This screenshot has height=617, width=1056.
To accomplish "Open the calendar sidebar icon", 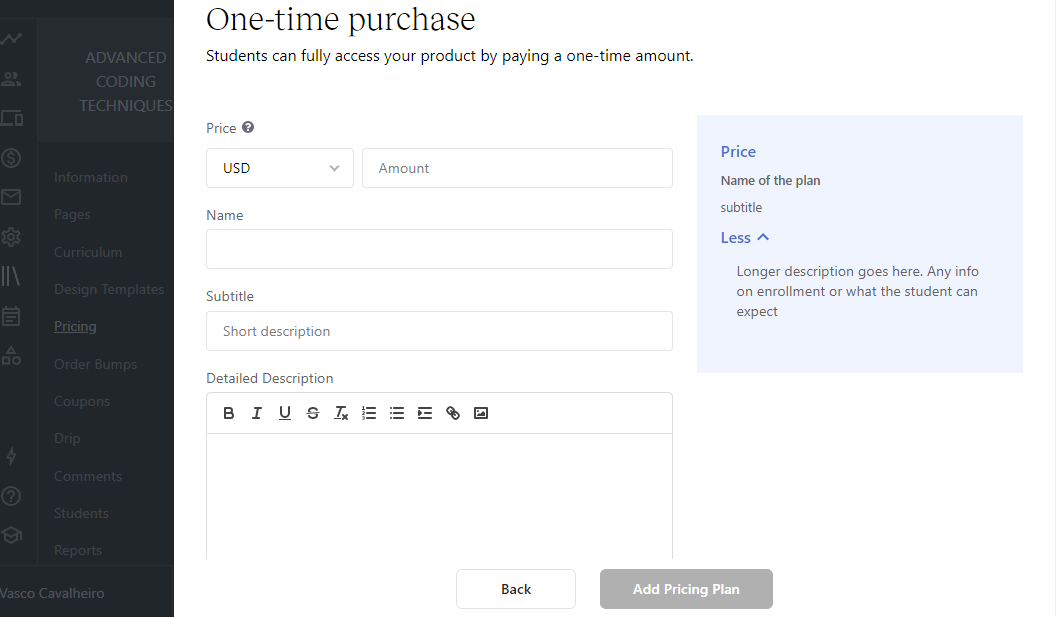I will coord(11,316).
